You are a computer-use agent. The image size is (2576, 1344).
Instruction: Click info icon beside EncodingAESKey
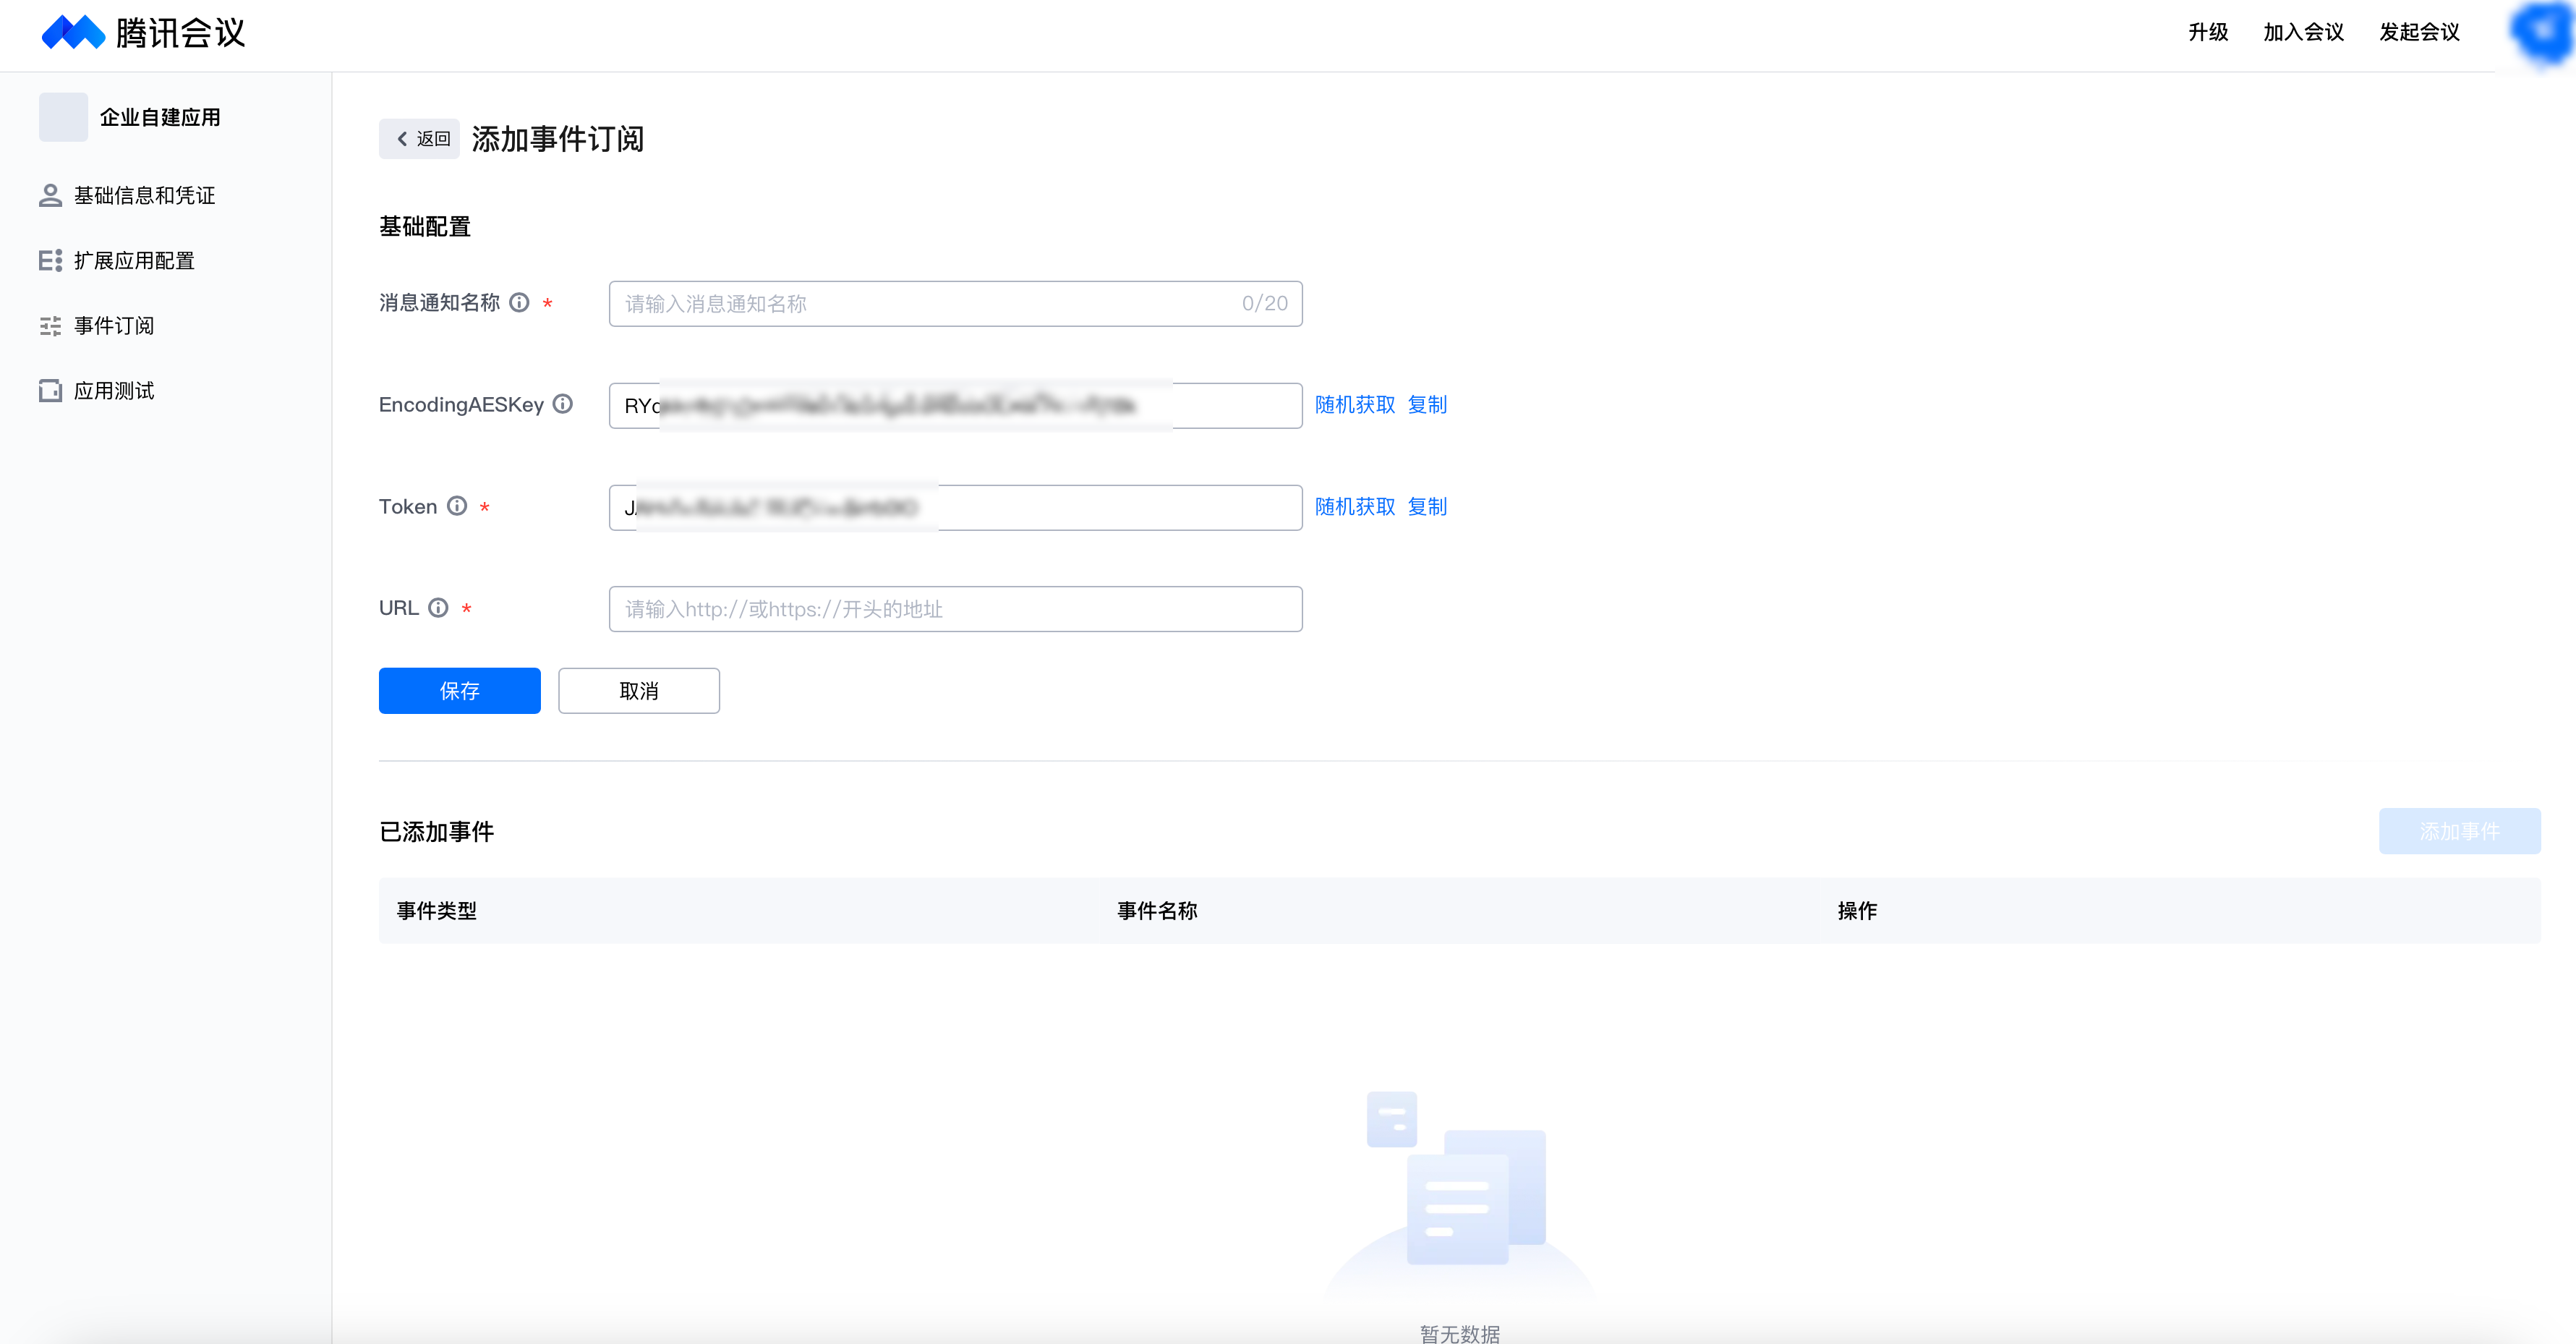(x=563, y=404)
